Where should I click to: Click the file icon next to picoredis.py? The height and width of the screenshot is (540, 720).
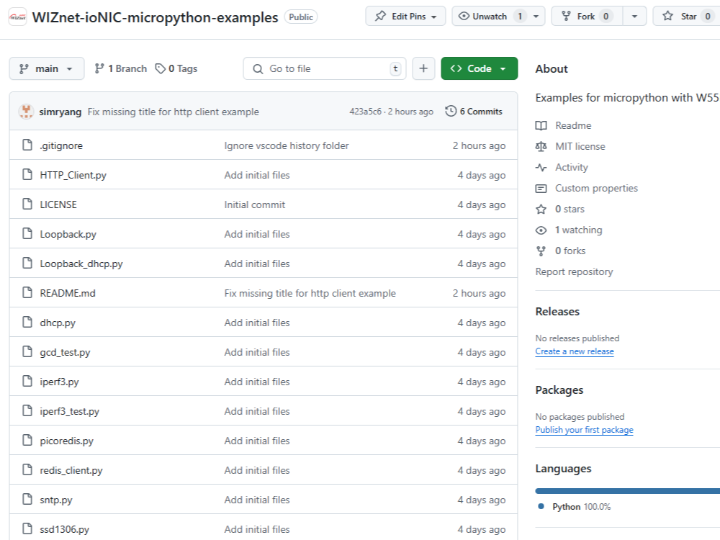pos(28,440)
